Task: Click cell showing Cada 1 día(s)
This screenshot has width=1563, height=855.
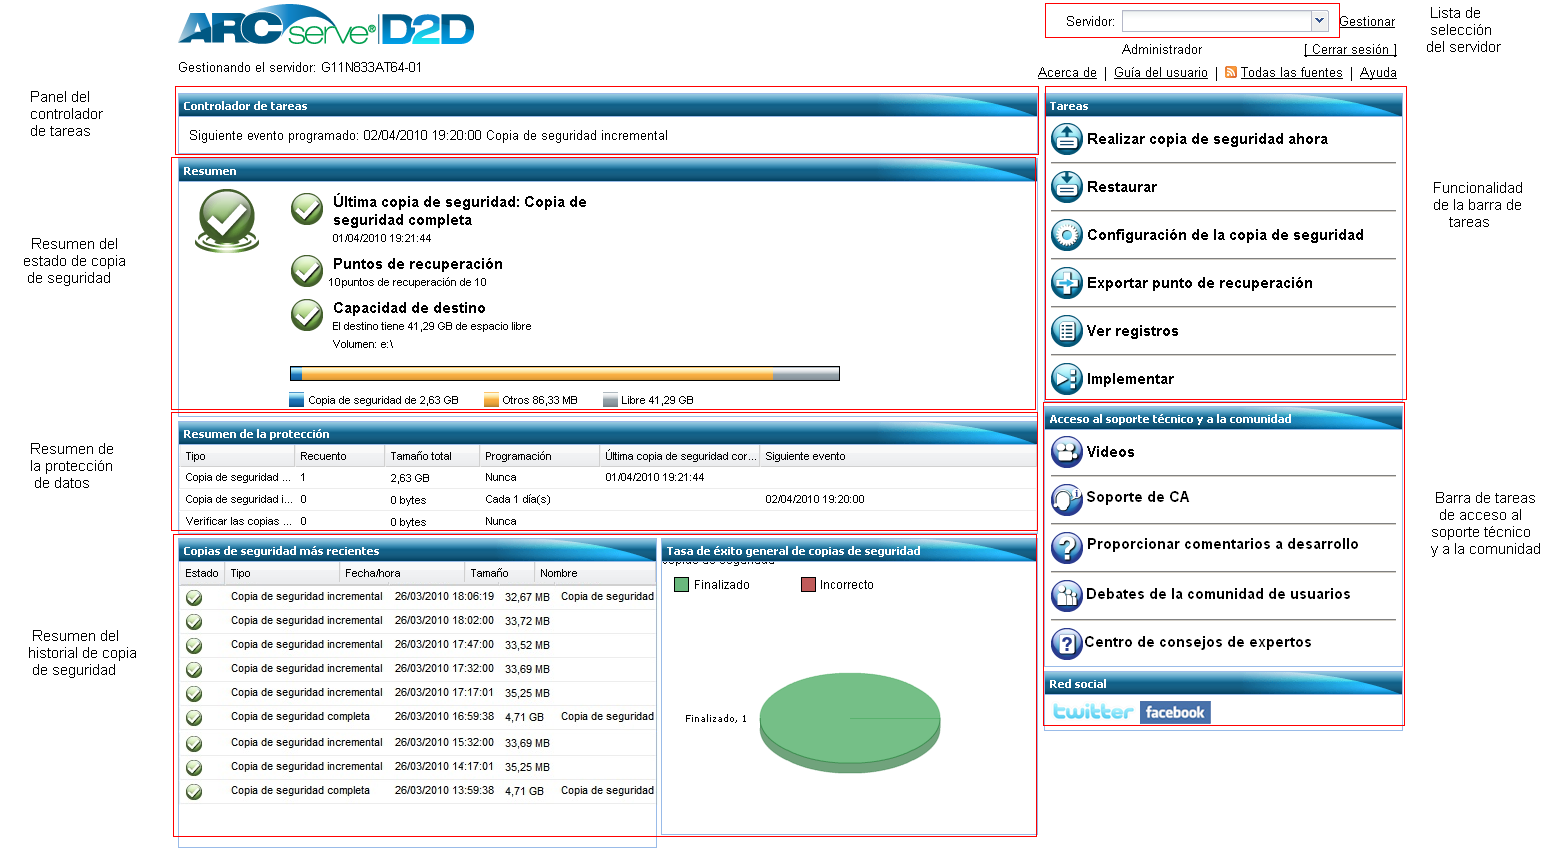Action: [518, 499]
